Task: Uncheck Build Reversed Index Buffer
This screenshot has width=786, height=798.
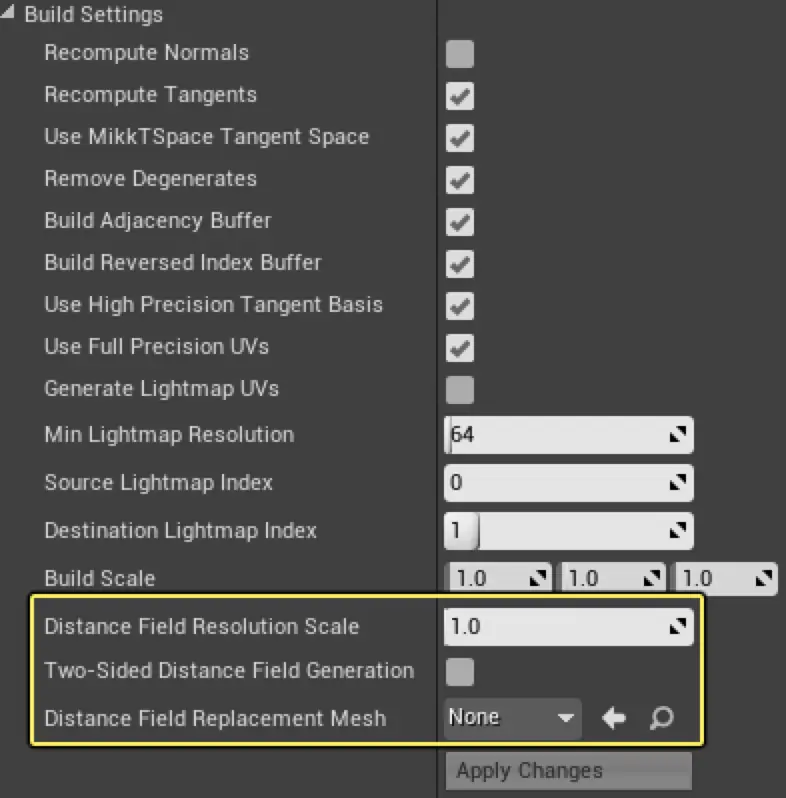Action: (460, 264)
